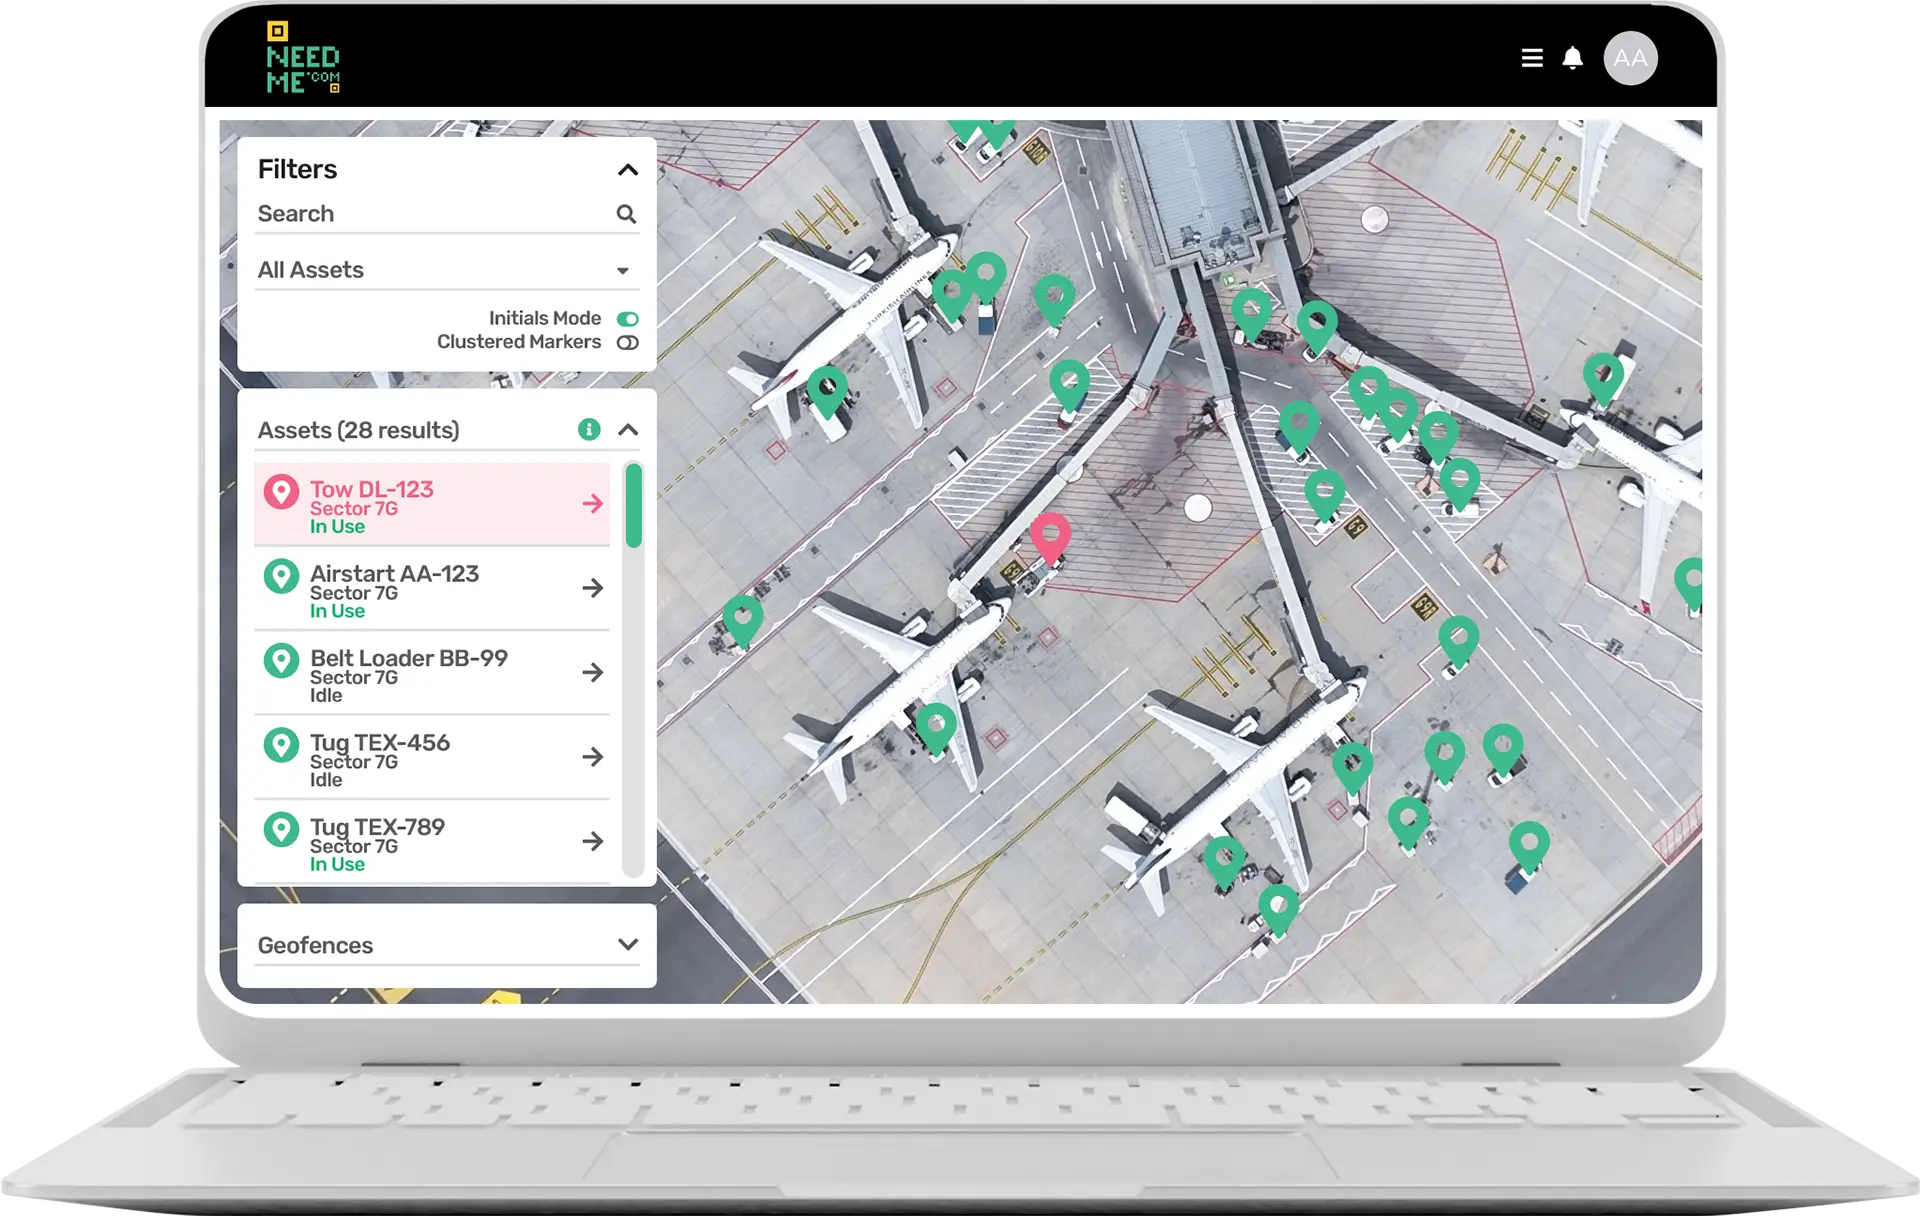Screen dimensions: 1920x1216
Task: Expand the Geofences section
Action: tap(627, 945)
